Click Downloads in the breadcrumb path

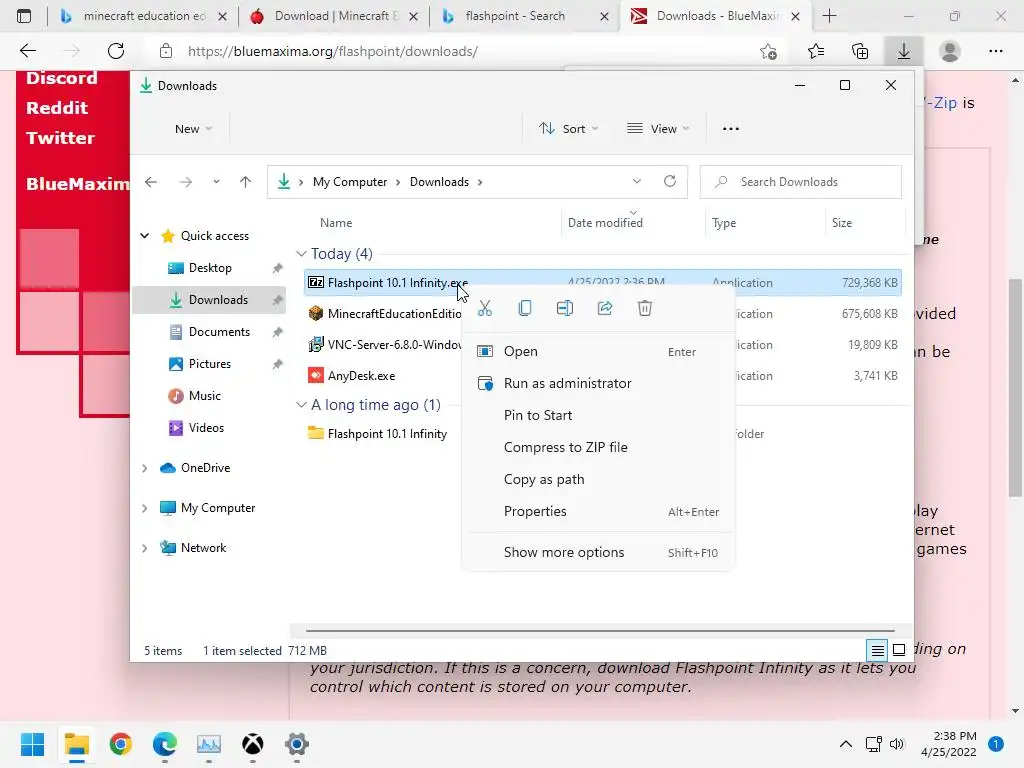tap(440, 182)
